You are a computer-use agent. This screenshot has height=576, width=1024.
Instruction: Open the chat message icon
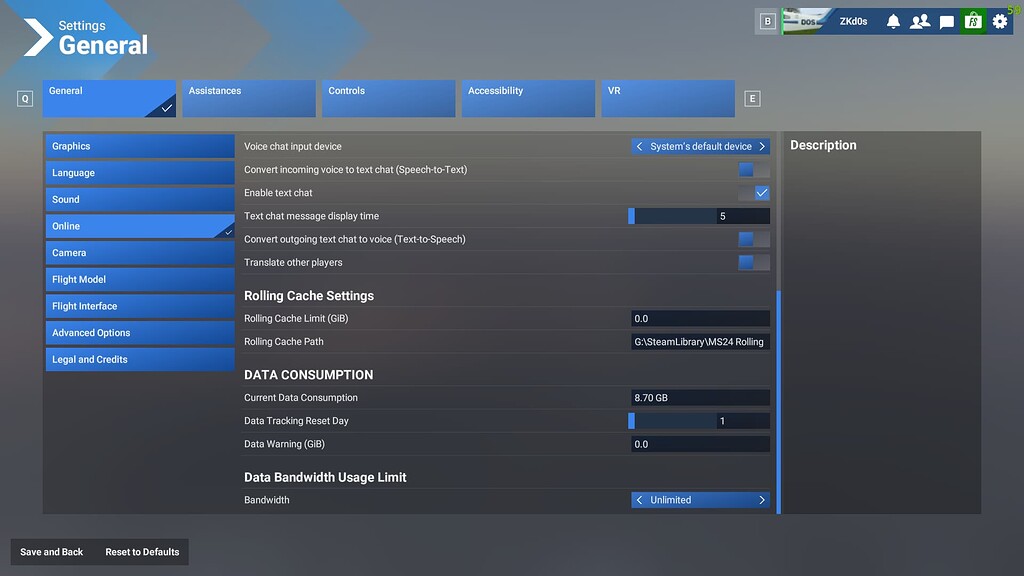tap(946, 21)
